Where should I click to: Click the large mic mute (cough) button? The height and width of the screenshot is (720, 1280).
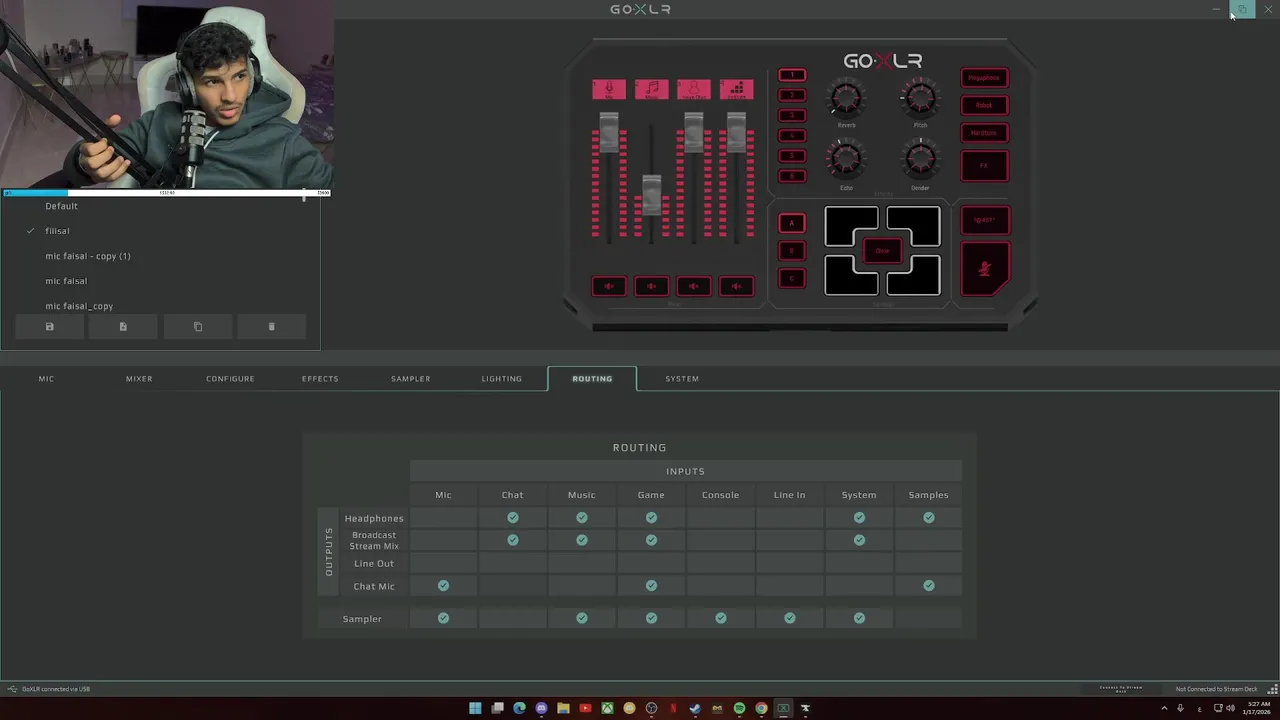click(x=985, y=268)
